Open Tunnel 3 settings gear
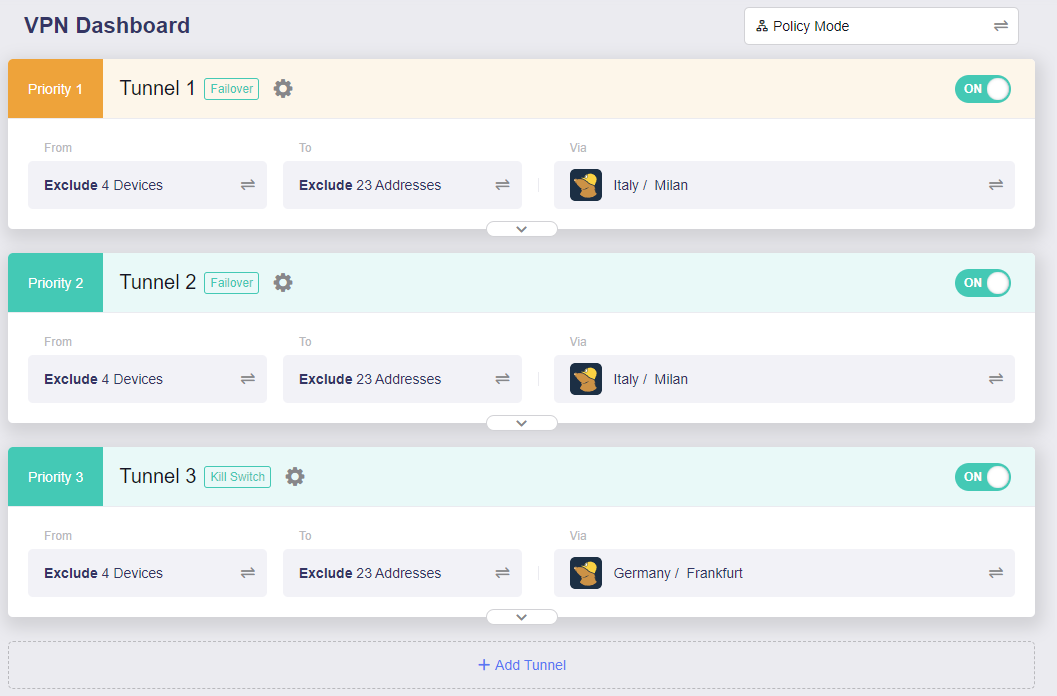This screenshot has height=696, width=1057. (295, 477)
